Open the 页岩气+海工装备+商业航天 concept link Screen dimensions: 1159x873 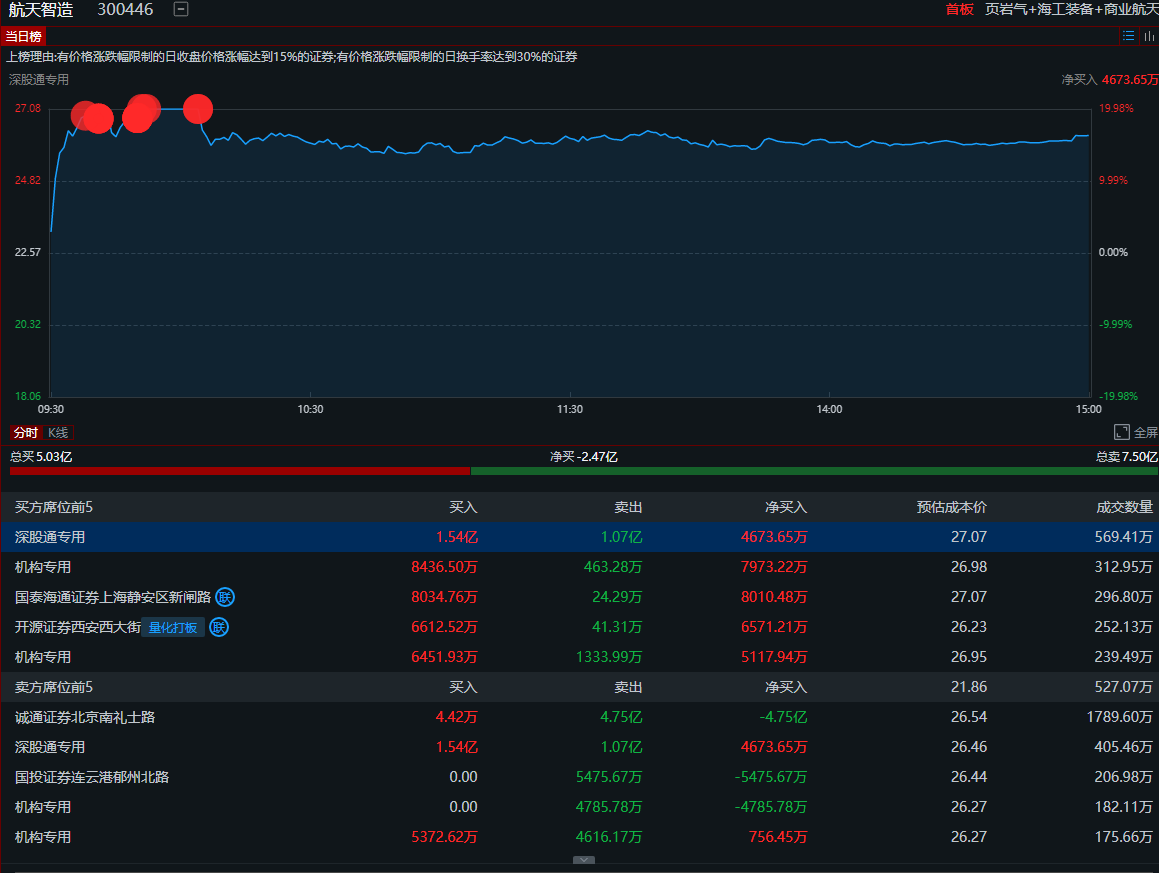tap(1071, 9)
